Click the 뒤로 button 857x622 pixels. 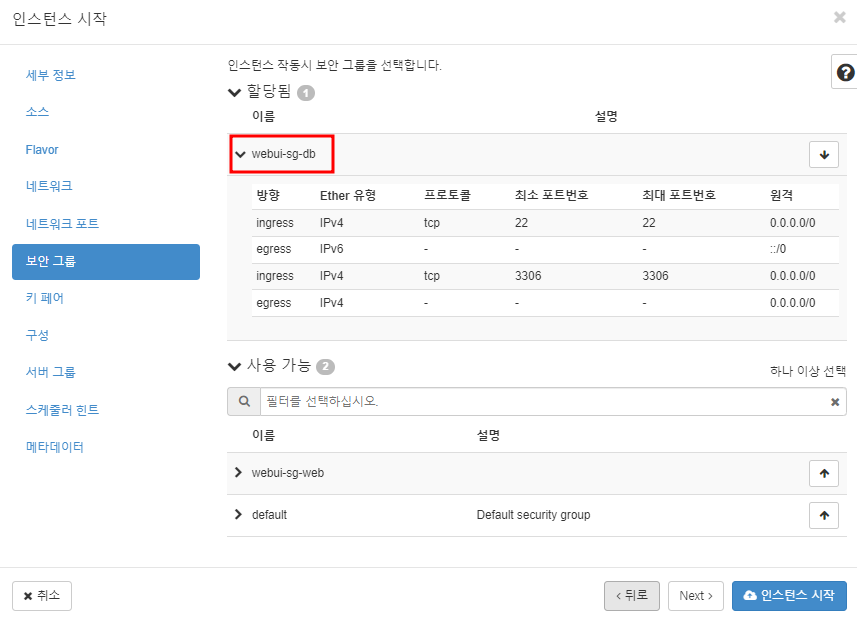pyautogui.click(x=631, y=595)
